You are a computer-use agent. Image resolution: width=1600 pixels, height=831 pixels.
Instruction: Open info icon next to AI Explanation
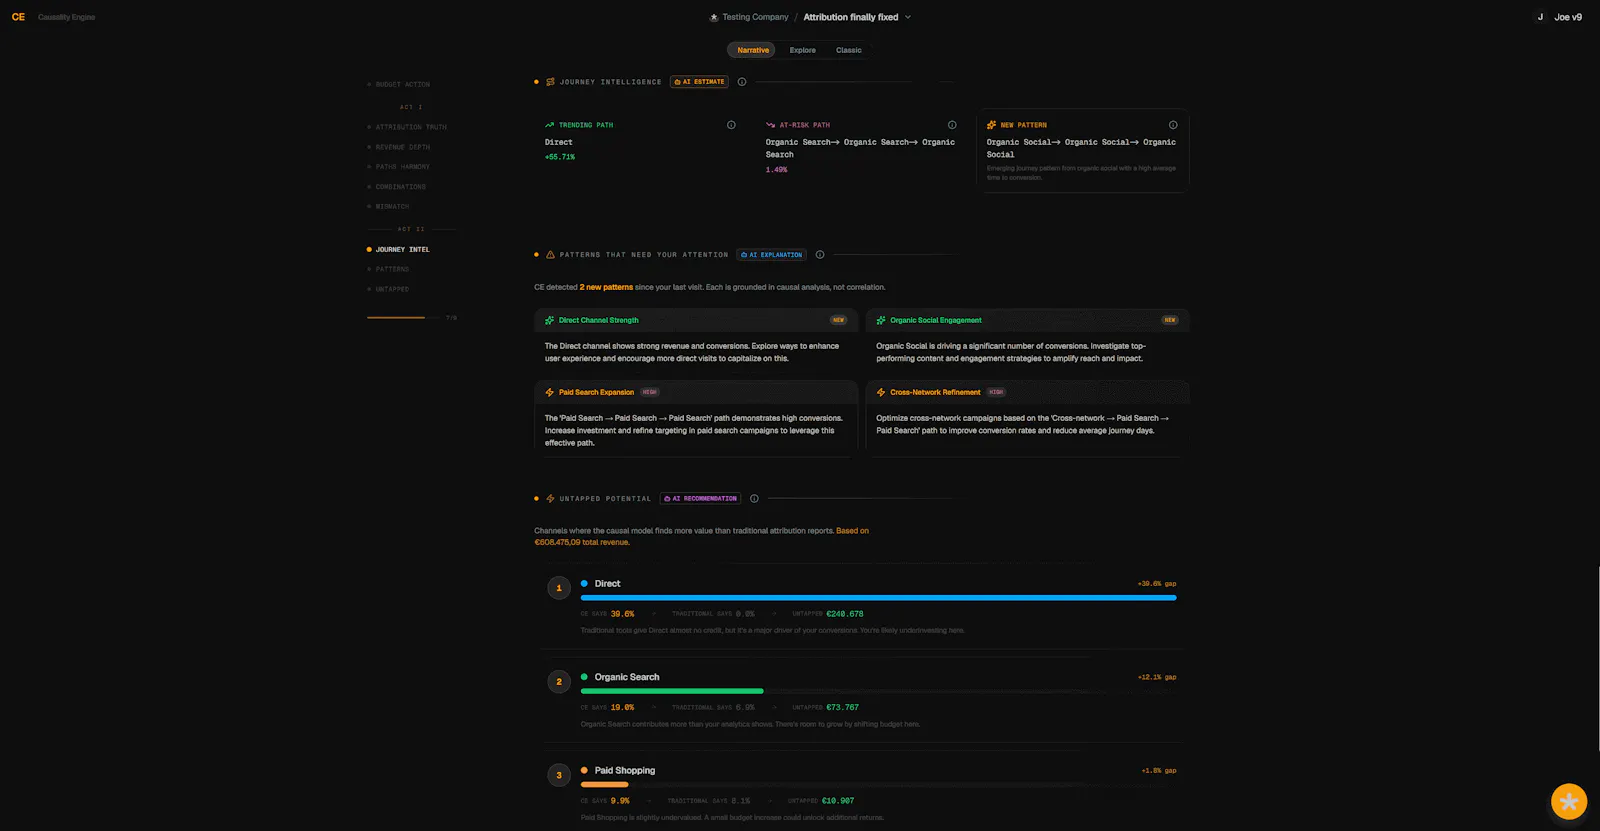820,255
